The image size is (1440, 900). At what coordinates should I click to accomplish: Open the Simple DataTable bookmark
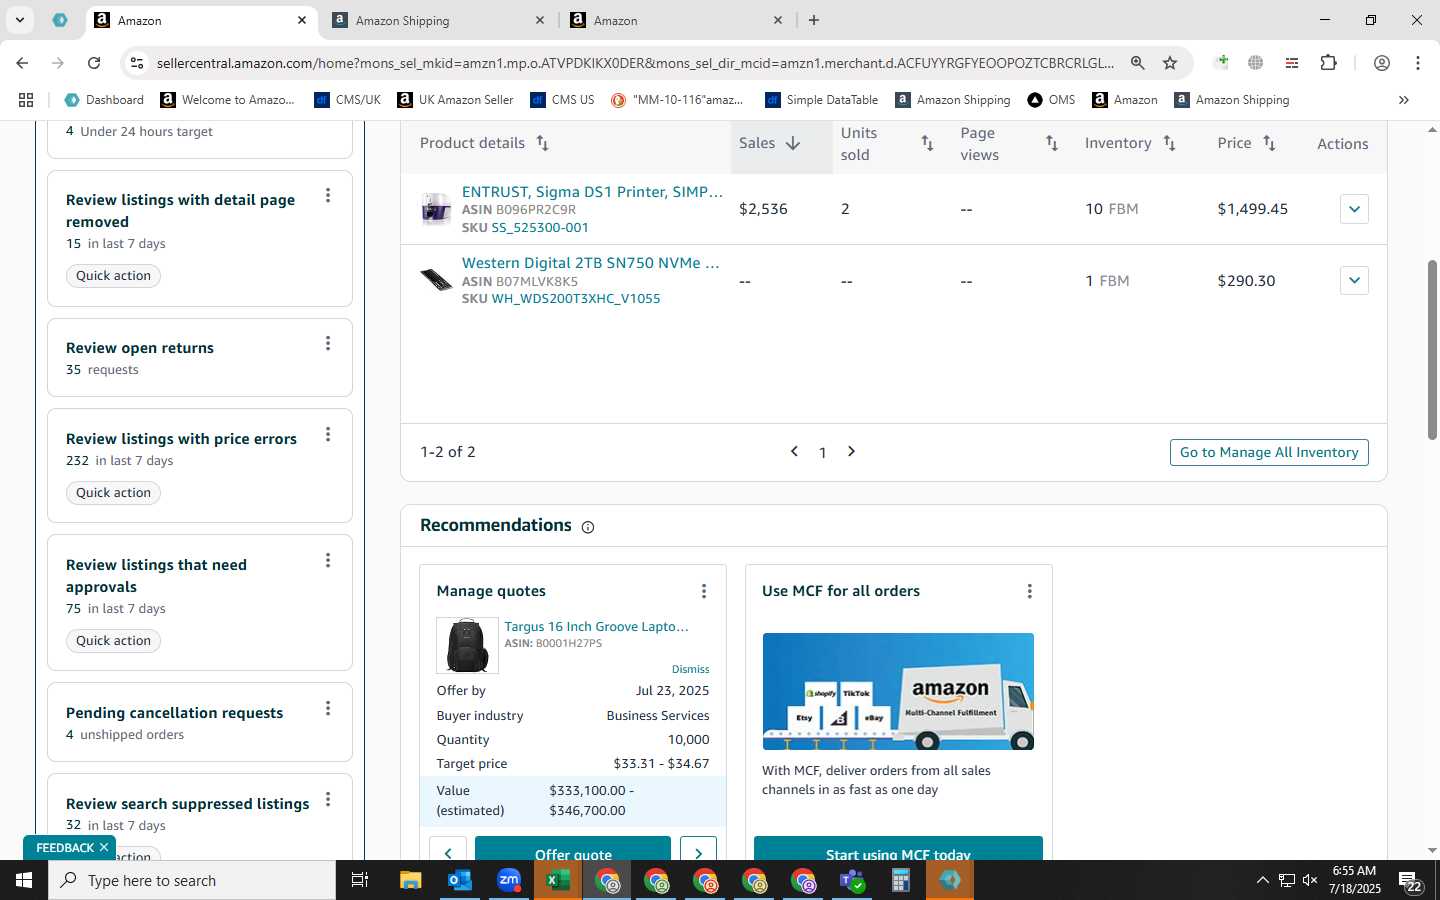pos(822,100)
